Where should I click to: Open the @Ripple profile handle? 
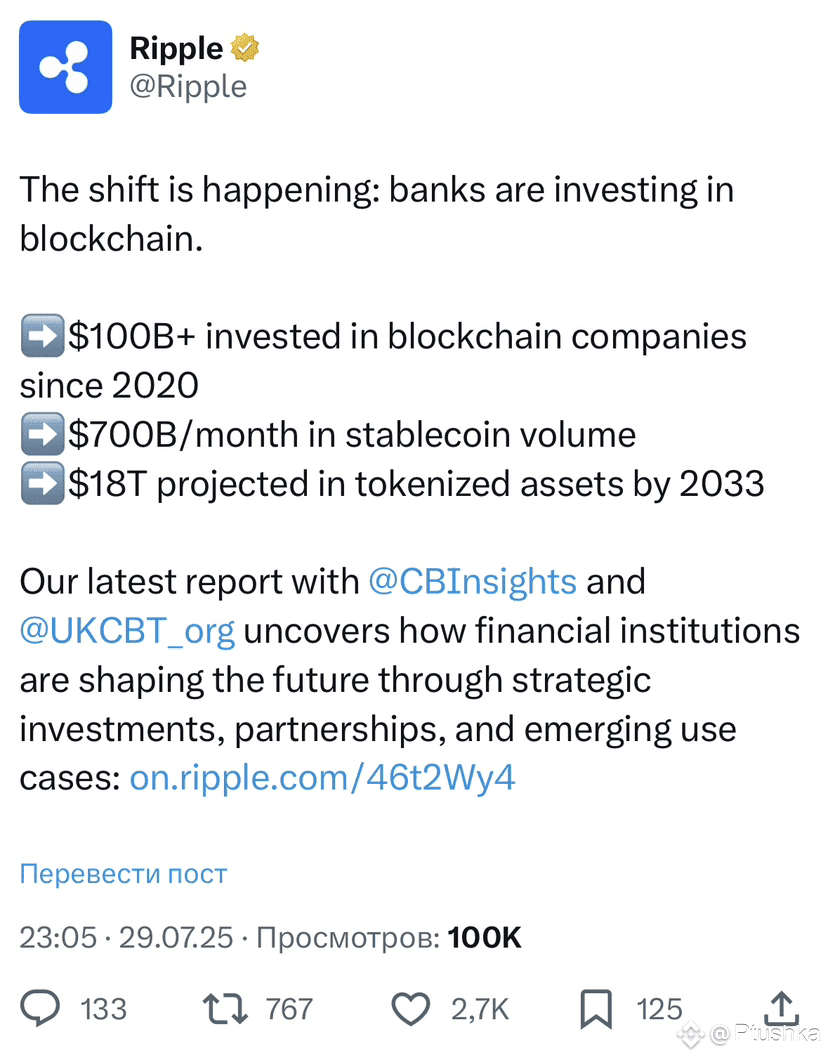pos(190,87)
